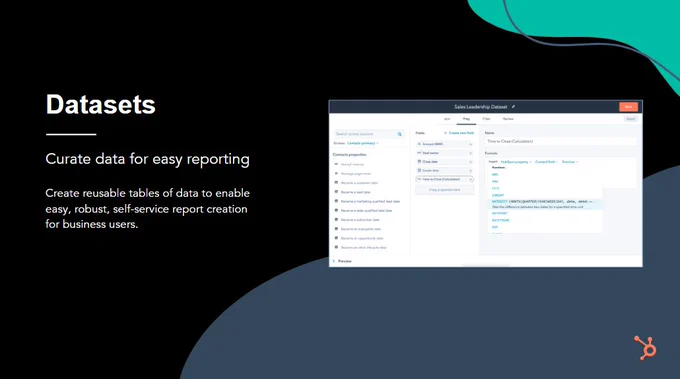Select Became an other lifecycle date property

(363, 248)
